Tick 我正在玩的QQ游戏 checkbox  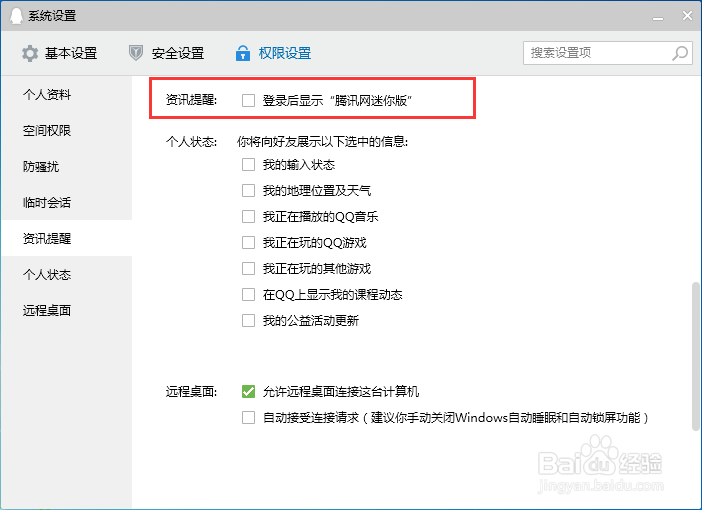(248, 243)
